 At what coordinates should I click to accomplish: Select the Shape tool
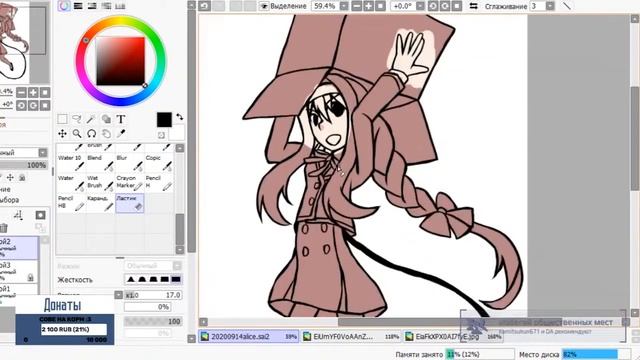tap(106, 119)
